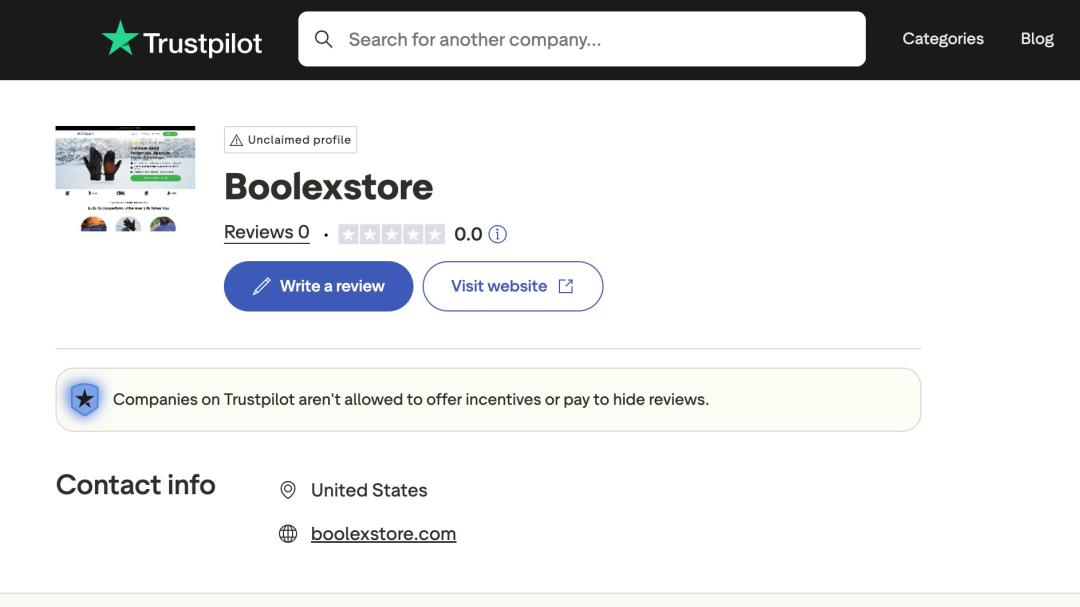Click the Boolexstore company name heading
This screenshot has height=607, width=1080.
point(328,187)
